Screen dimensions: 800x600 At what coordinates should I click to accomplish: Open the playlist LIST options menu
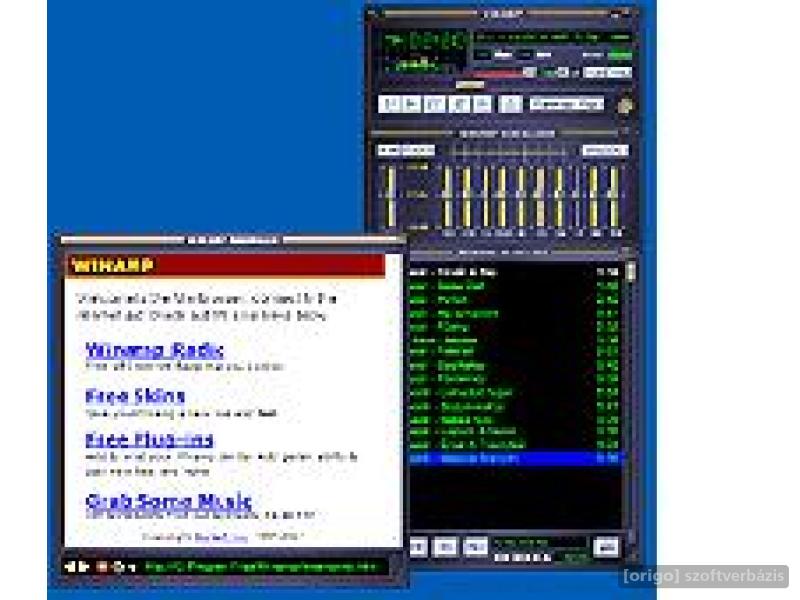coord(606,547)
